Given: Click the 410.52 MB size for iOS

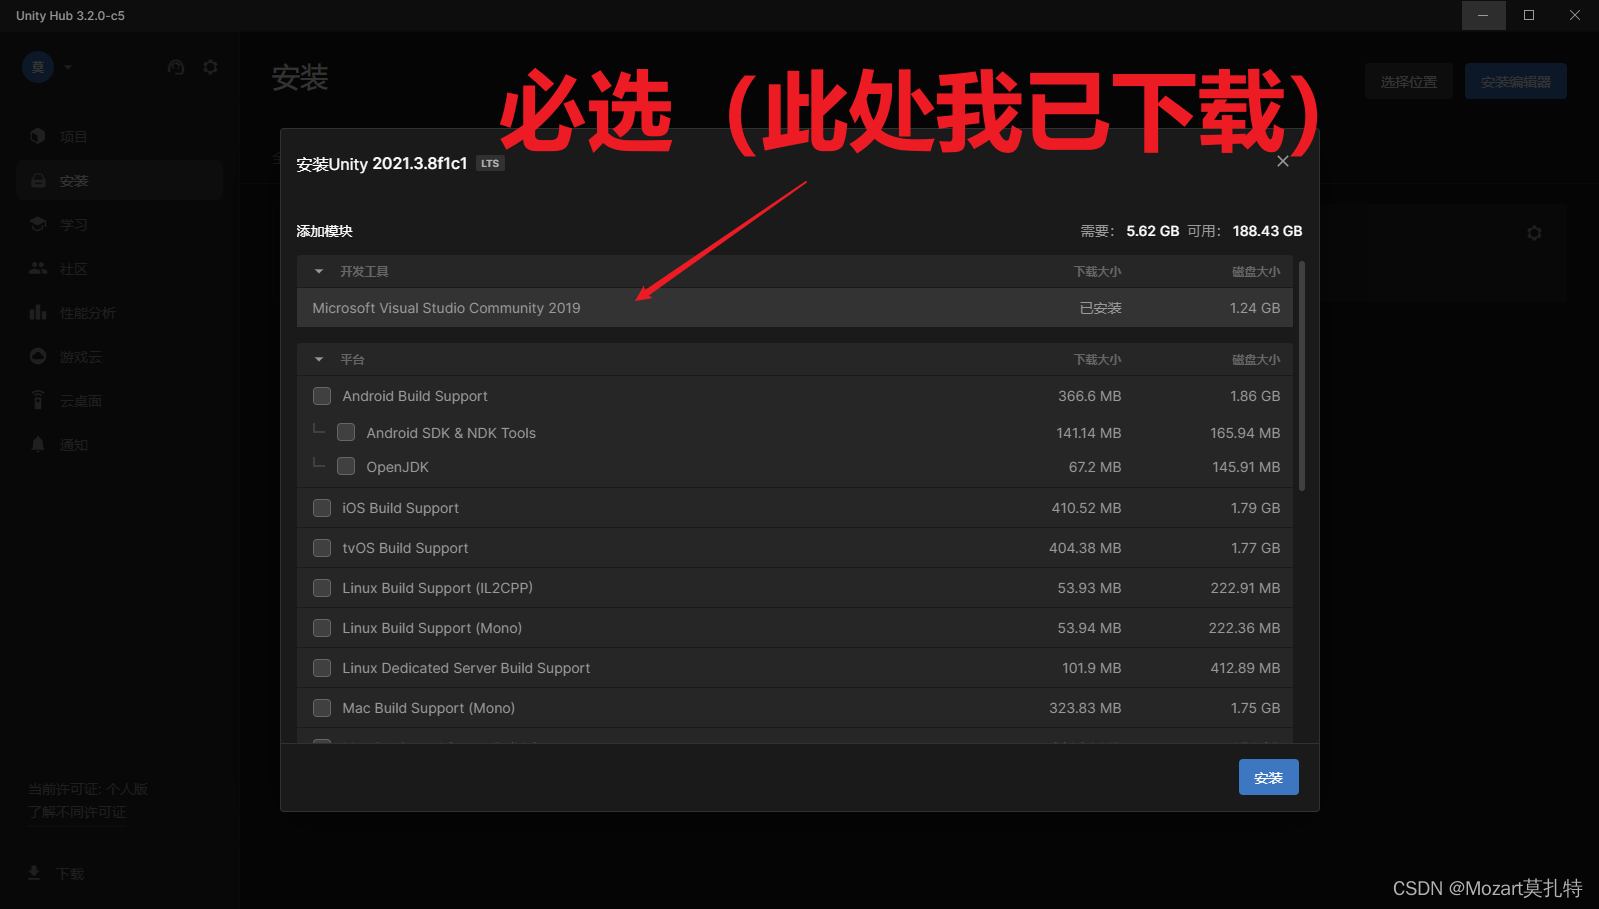Looking at the screenshot, I should [1086, 508].
